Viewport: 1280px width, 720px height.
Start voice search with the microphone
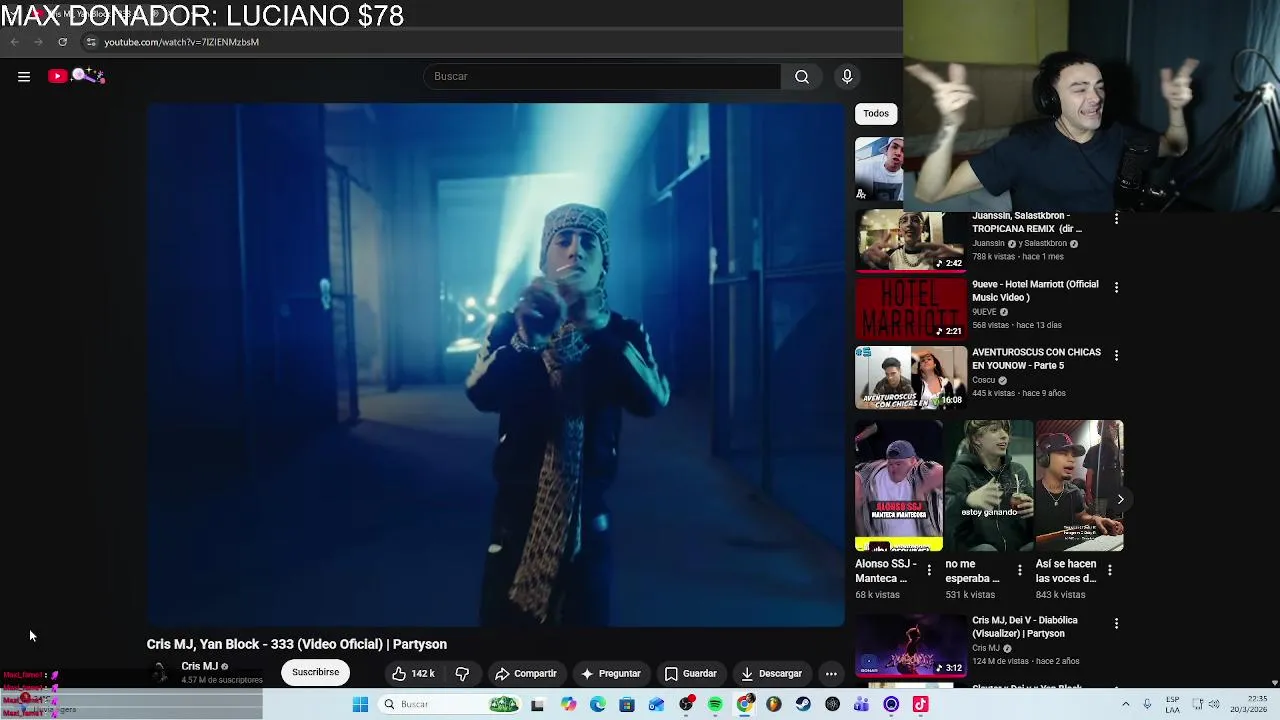pyautogui.click(x=847, y=76)
